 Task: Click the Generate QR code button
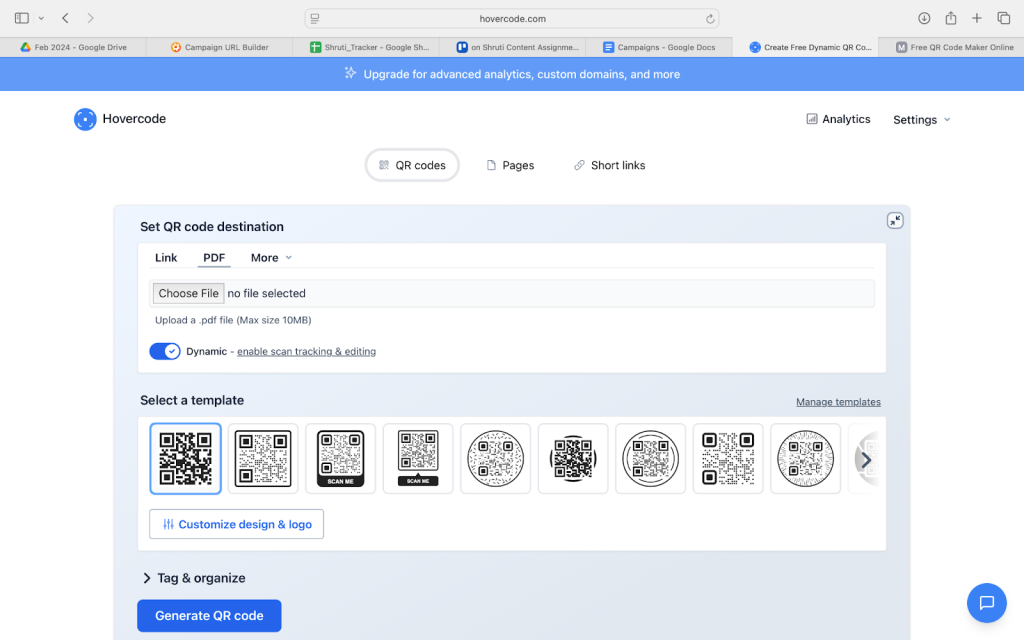(209, 616)
